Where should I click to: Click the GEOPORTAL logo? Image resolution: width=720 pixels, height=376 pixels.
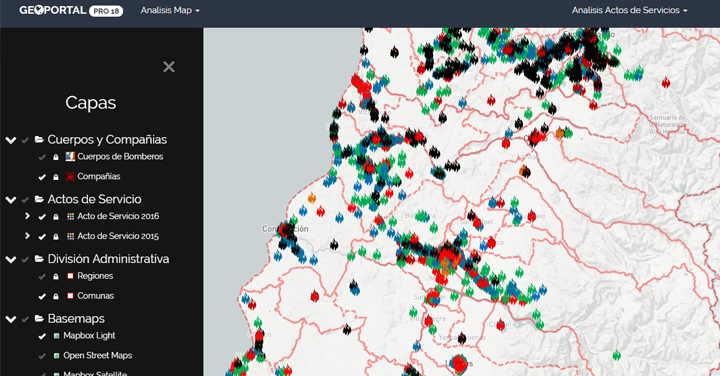52,10
